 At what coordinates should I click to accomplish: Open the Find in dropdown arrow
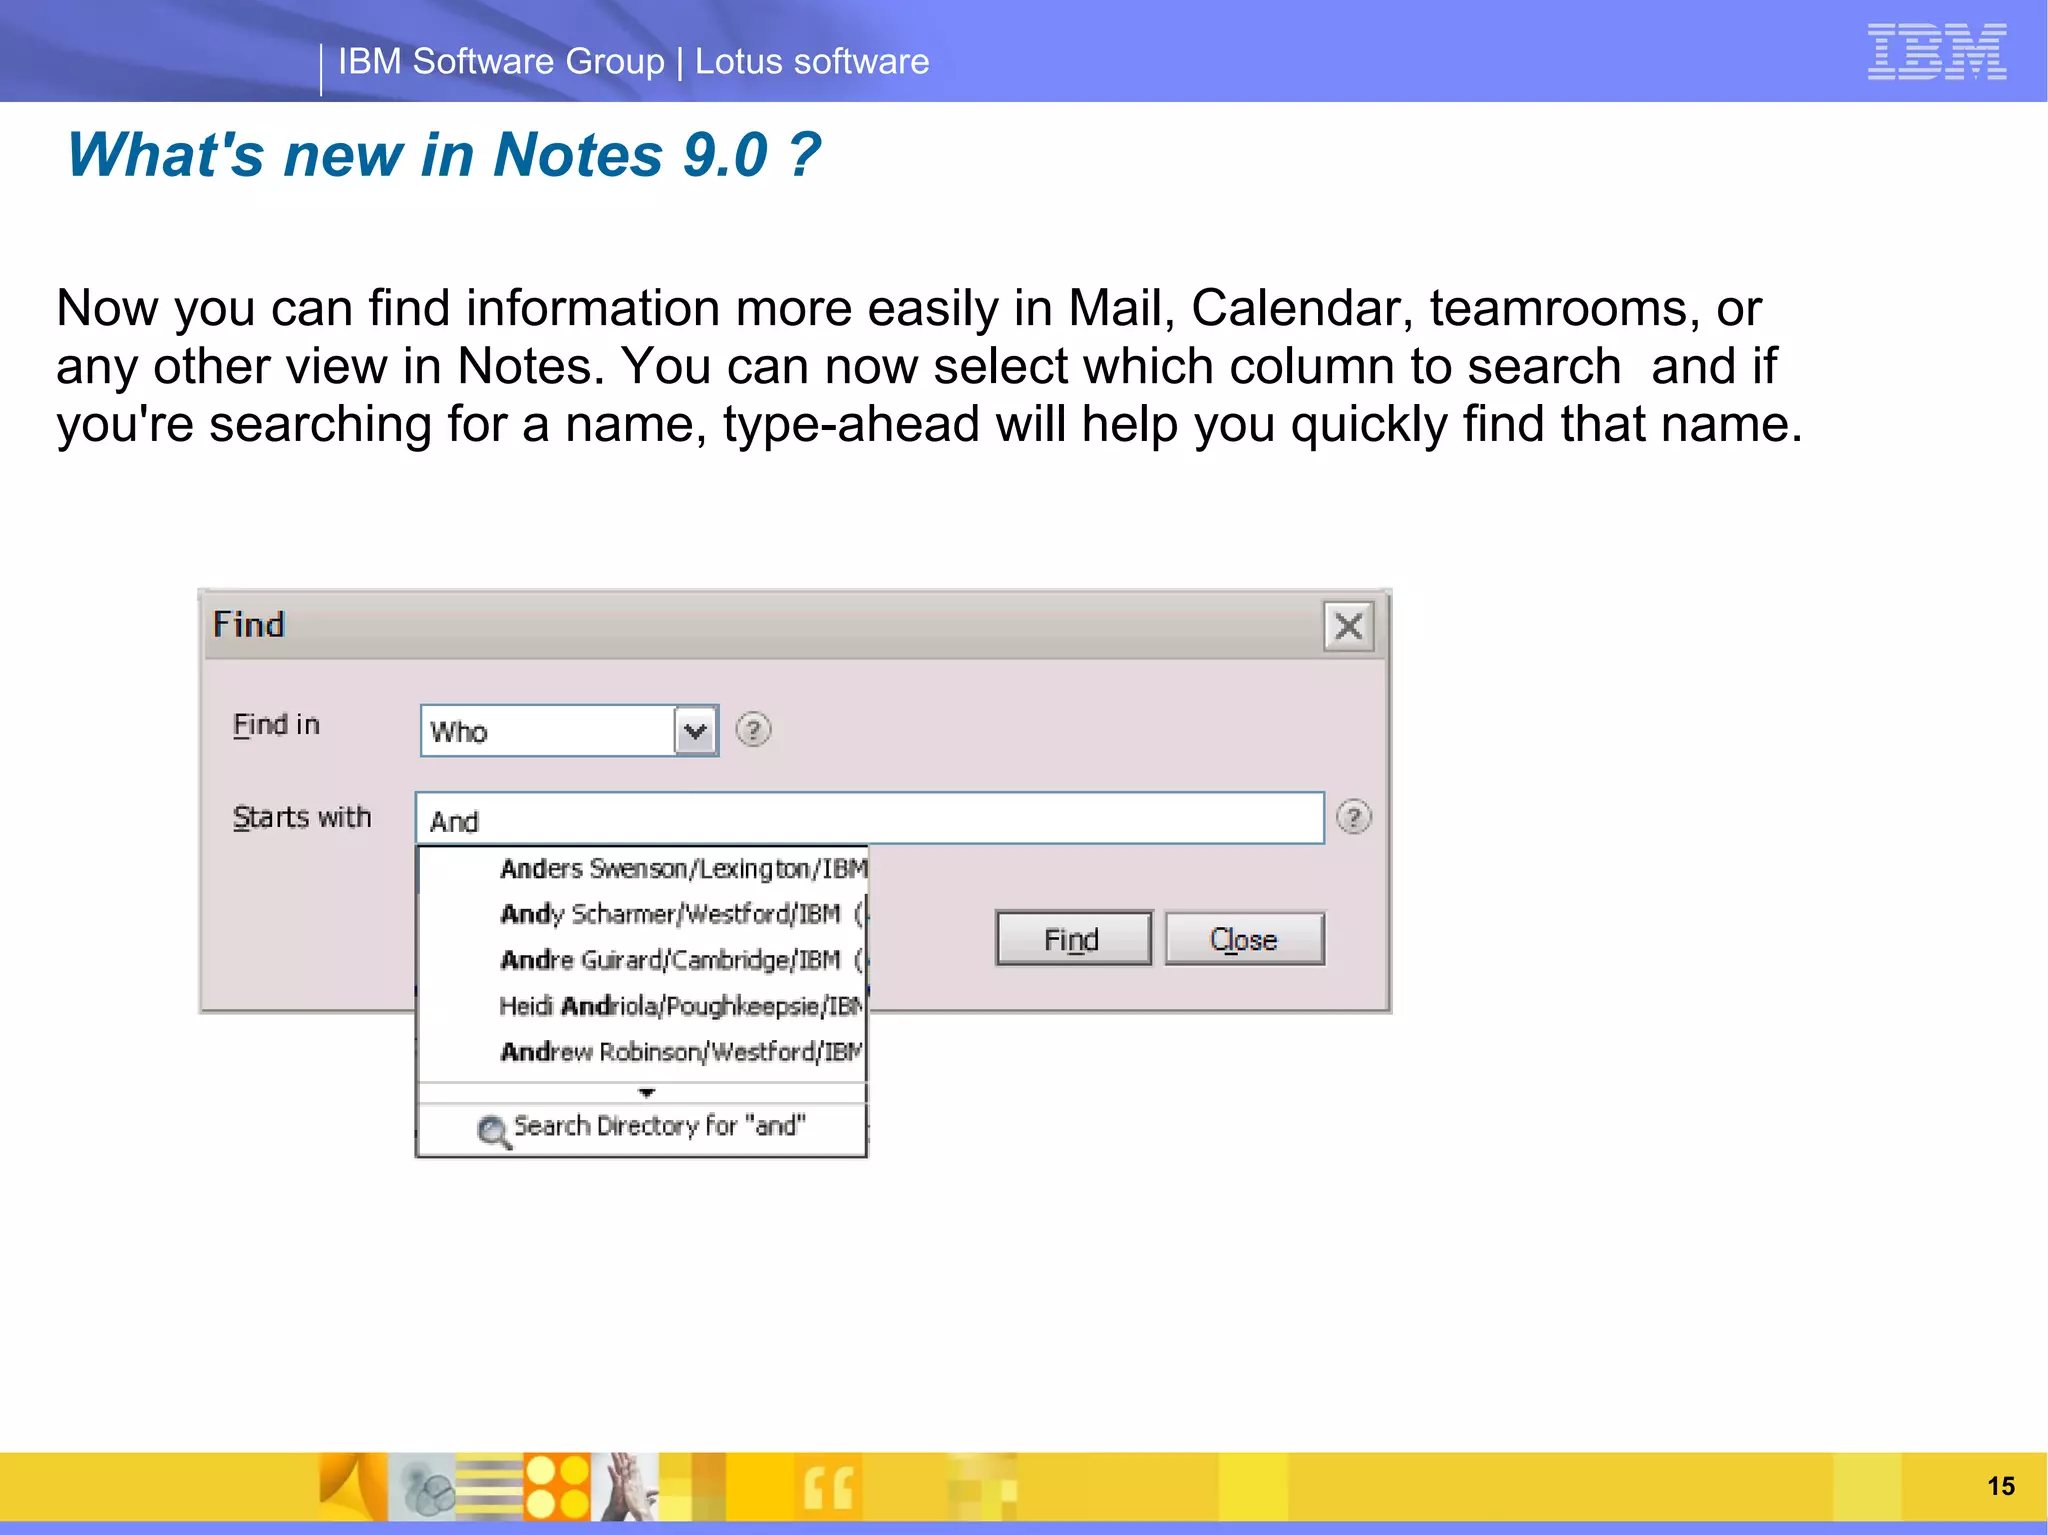696,731
